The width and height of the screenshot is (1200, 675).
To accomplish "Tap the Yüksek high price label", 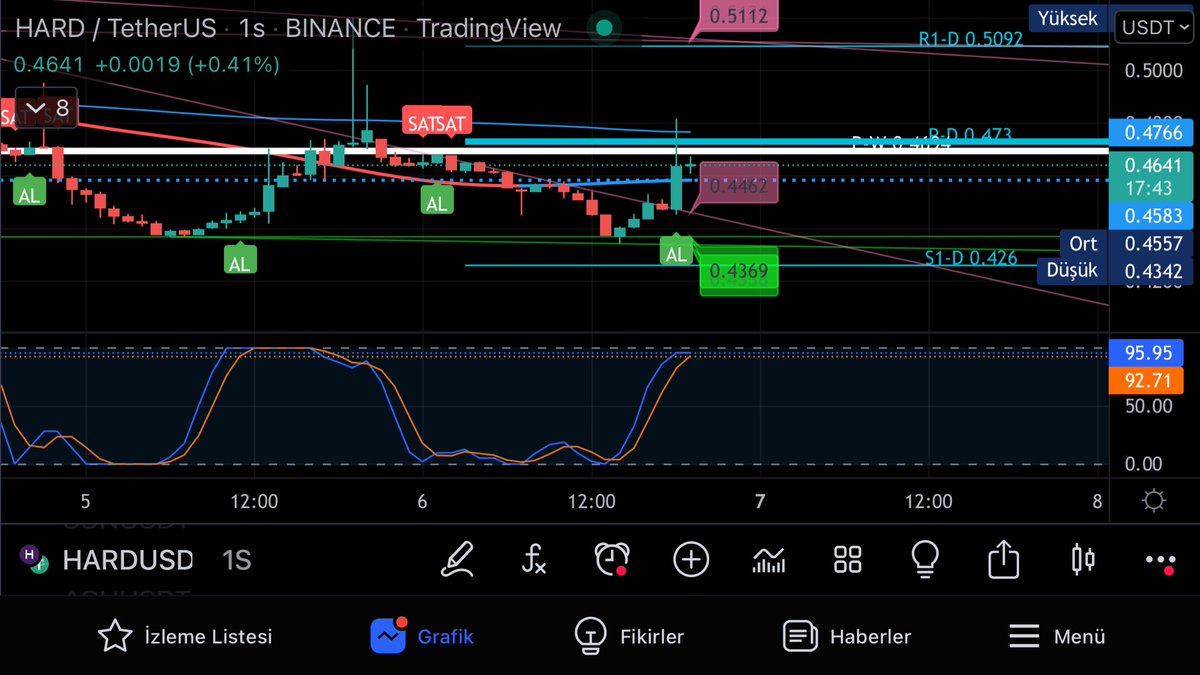I will pos(1066,18).
